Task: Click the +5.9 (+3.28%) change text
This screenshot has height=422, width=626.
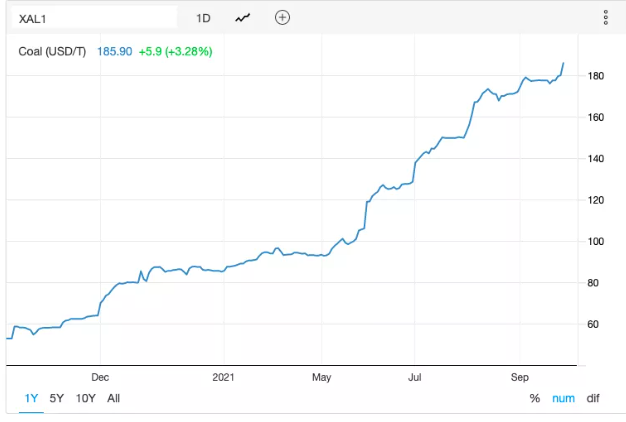Action: [175, 51]
